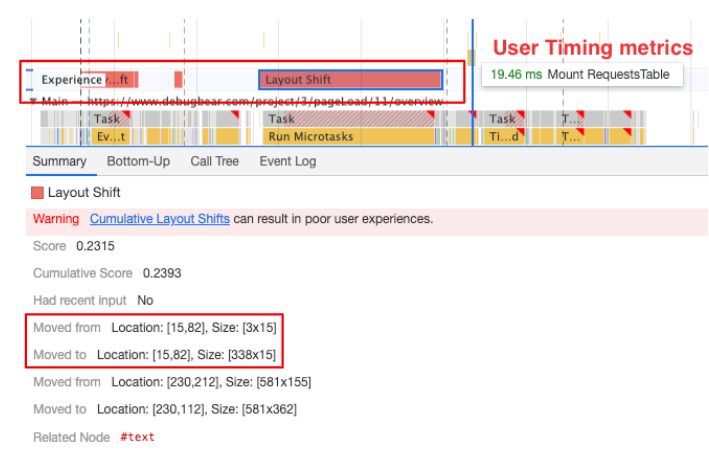Select the wide Layout Shift block in Experience track
This screenshot has width=709, height=459.
coord(349,80)
